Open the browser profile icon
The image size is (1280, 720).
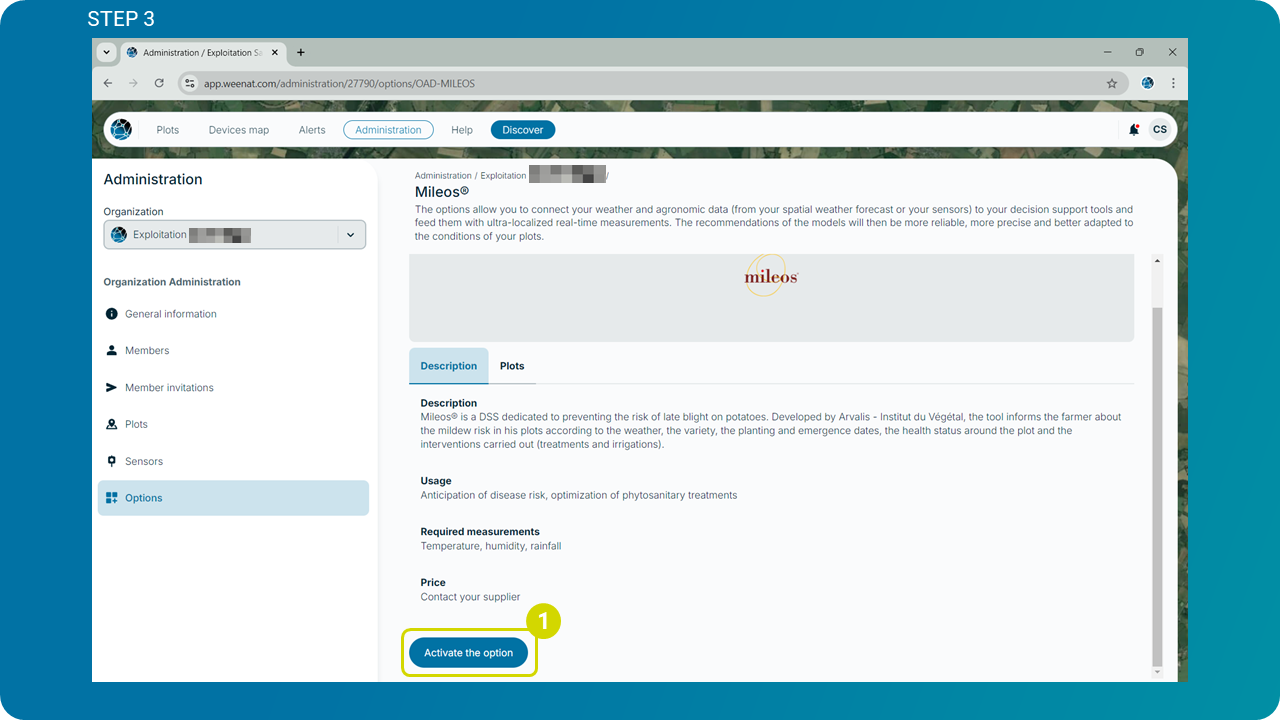pos(1148,83)
